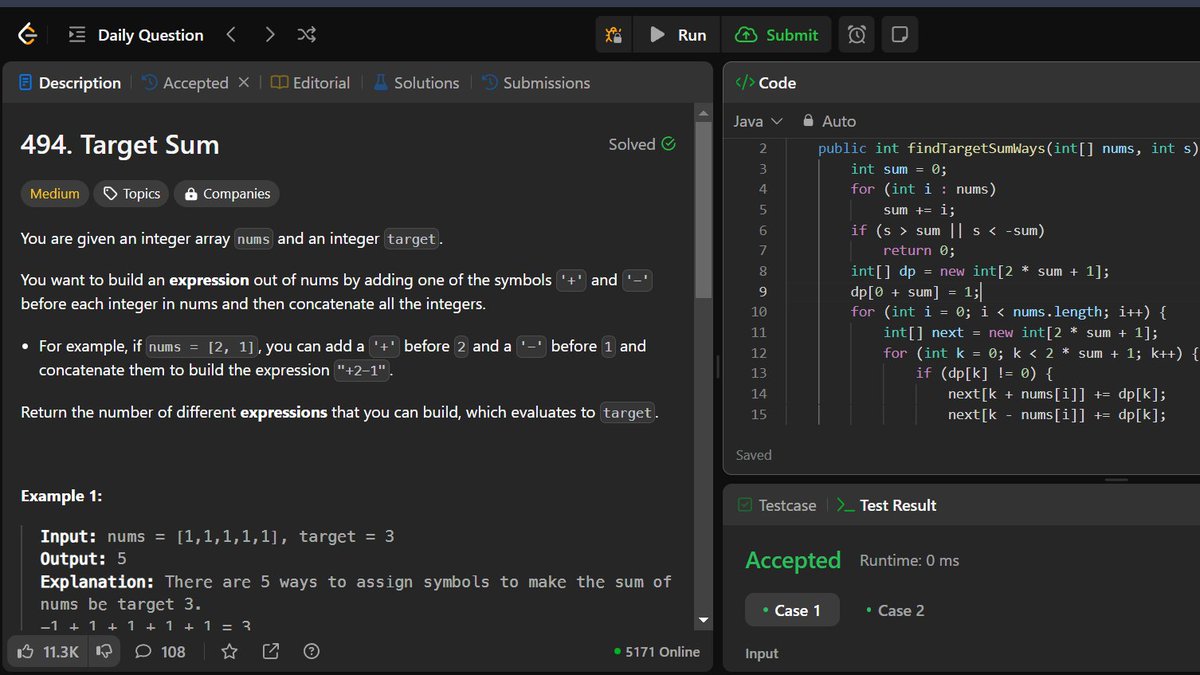Open the timer alarm clock icon
Screen dimensions: 1200x675
click(857, 35)
